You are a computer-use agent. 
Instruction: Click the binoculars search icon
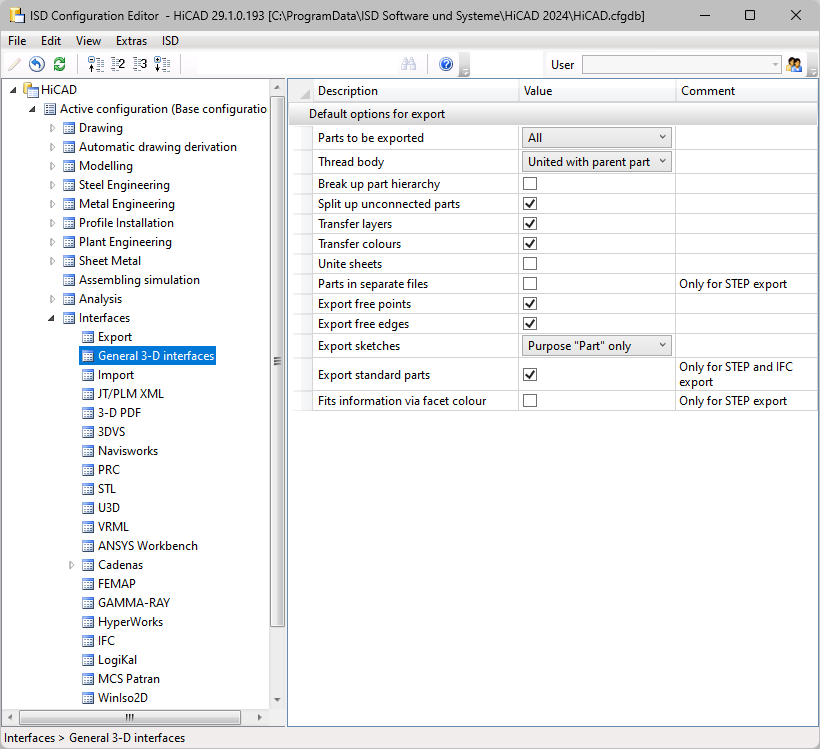pyautogui.click(x=408, y=64)
